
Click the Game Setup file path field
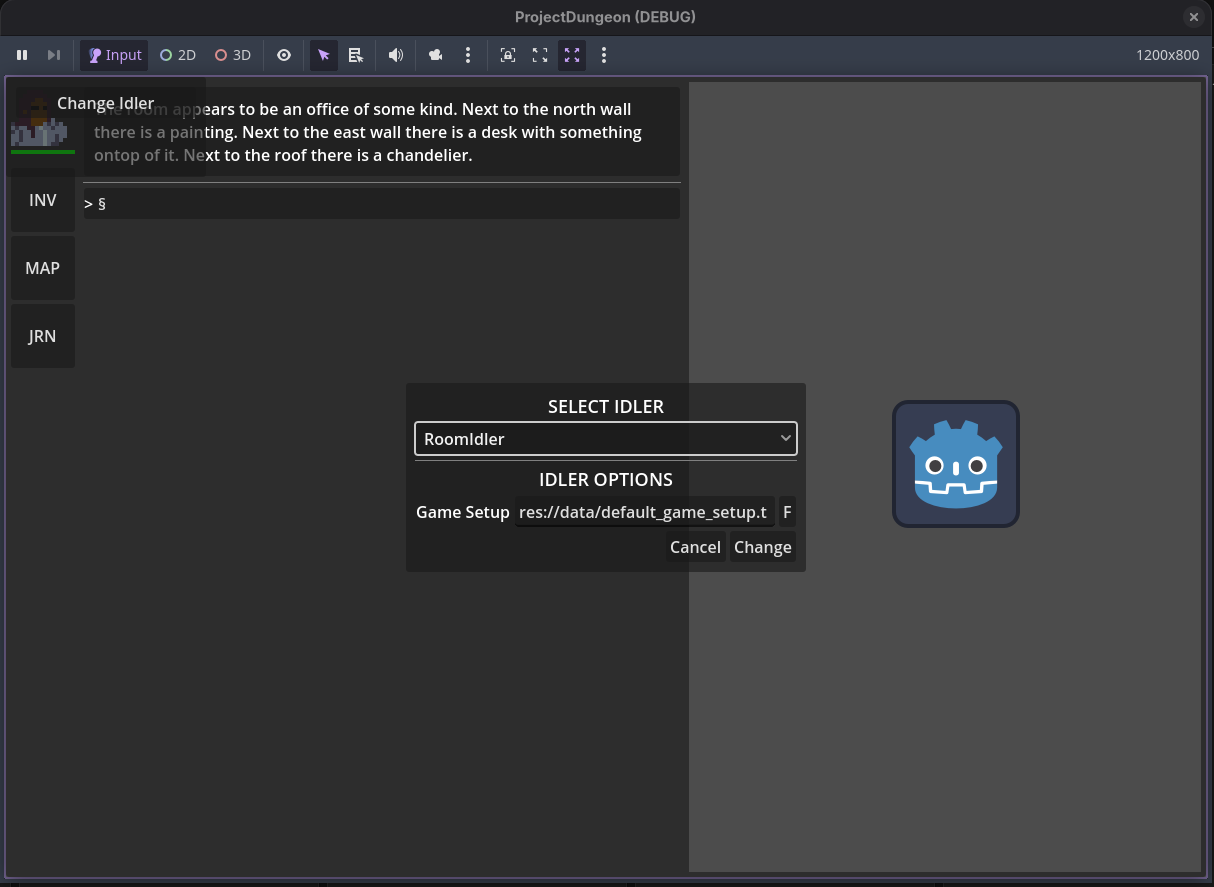(x=644, y=512)
